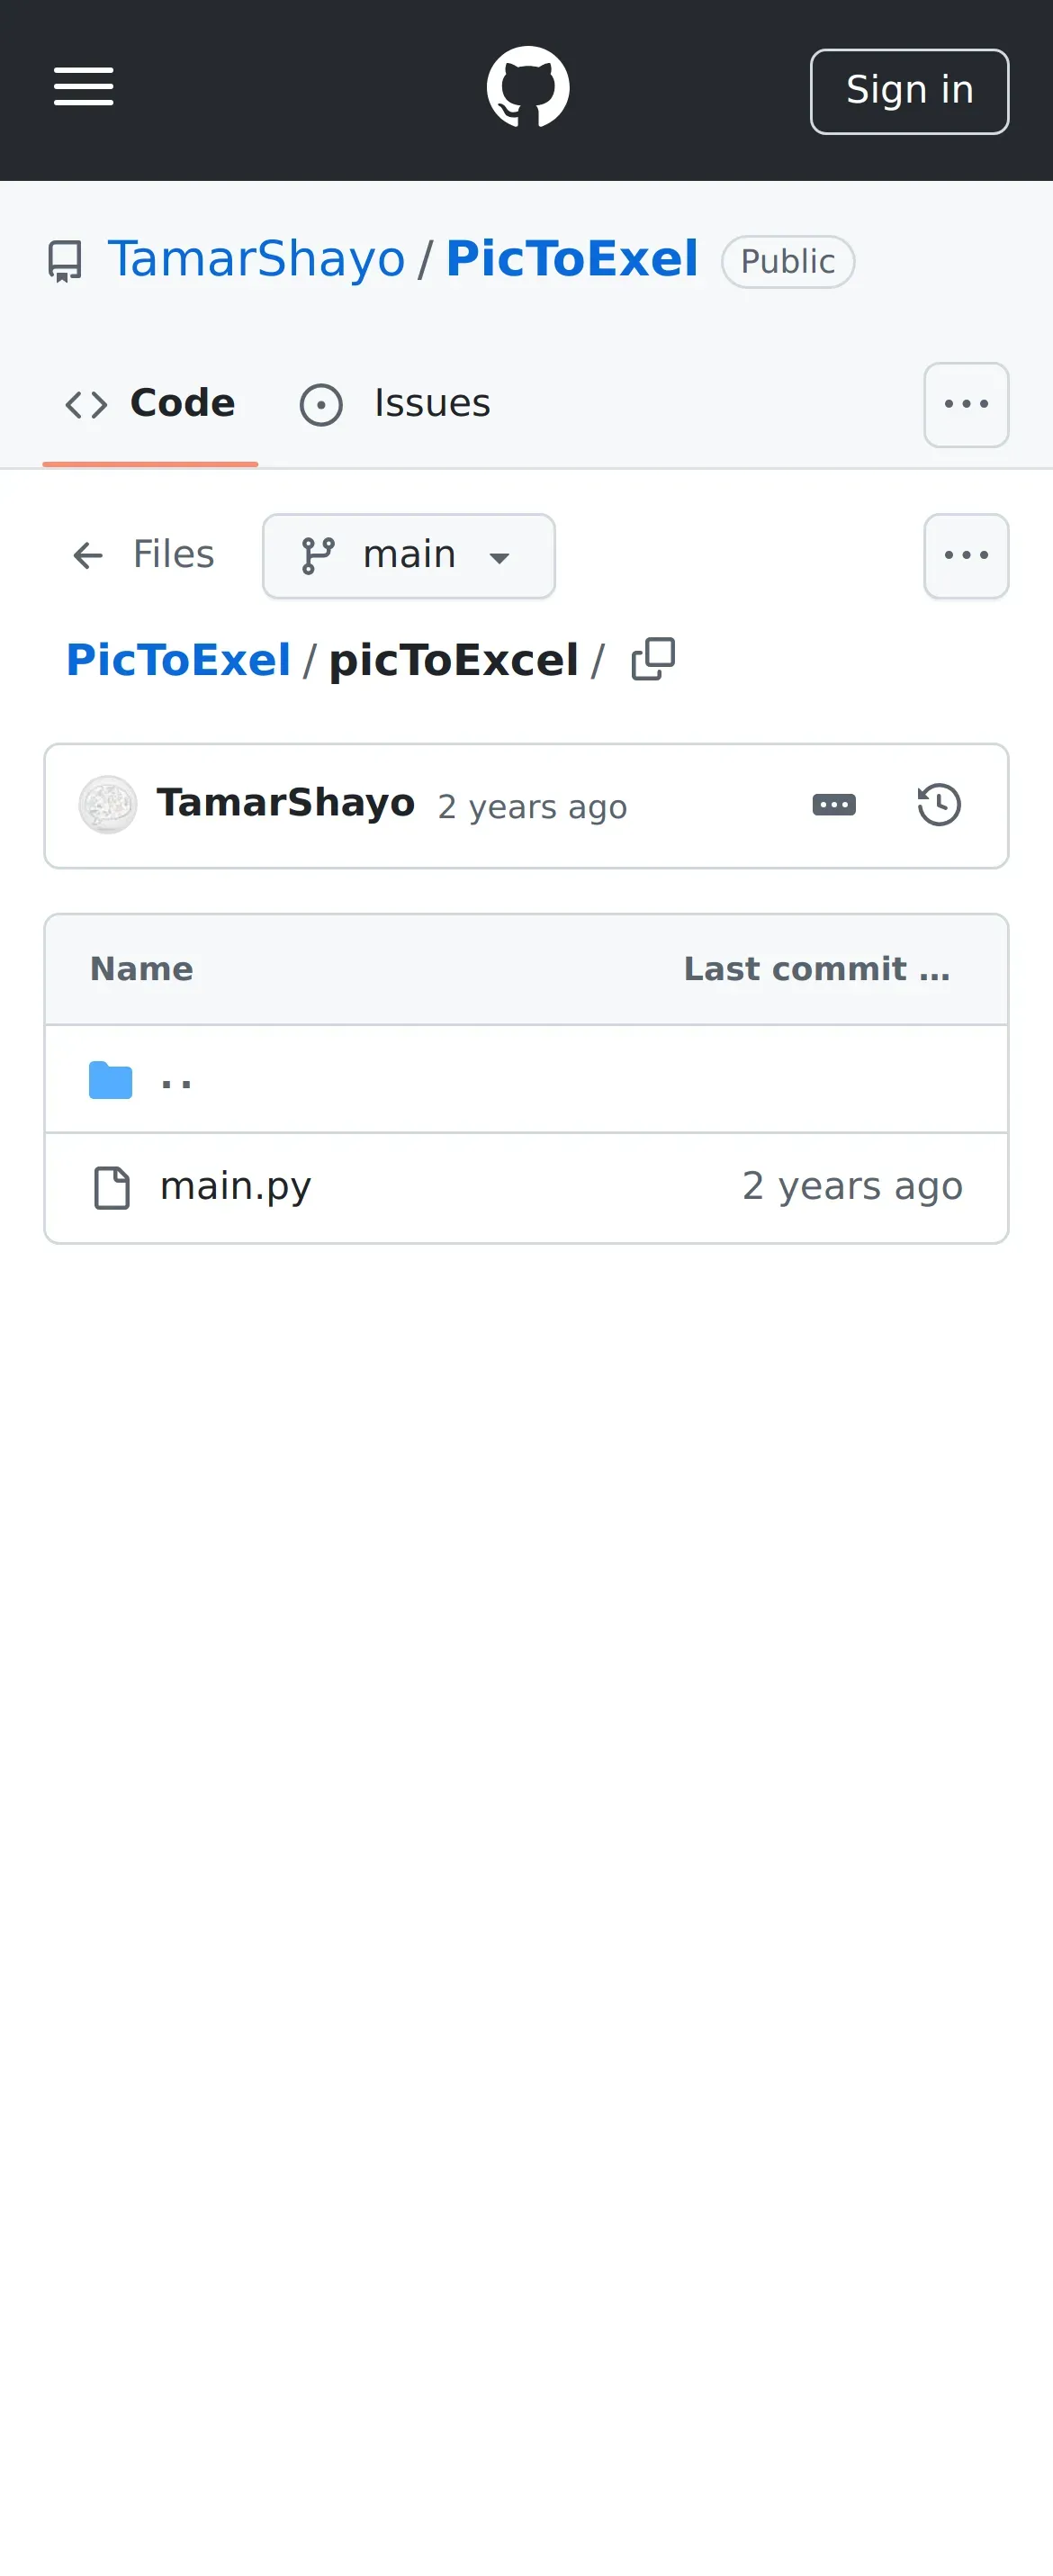Expand additional repository navigation options
The image size is (1053, 2576).
pyautogui.click(x=966, y=405)
